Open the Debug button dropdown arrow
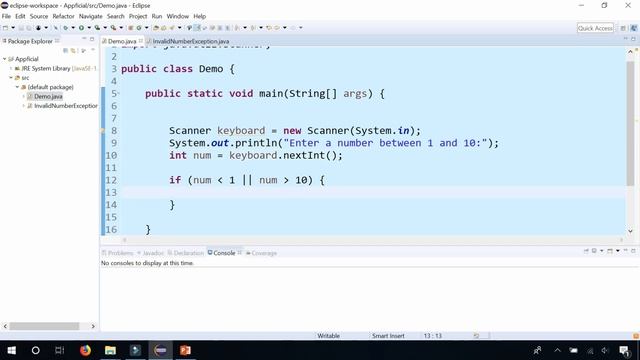This screenshot has height=360, width=640. pos(73,28)
